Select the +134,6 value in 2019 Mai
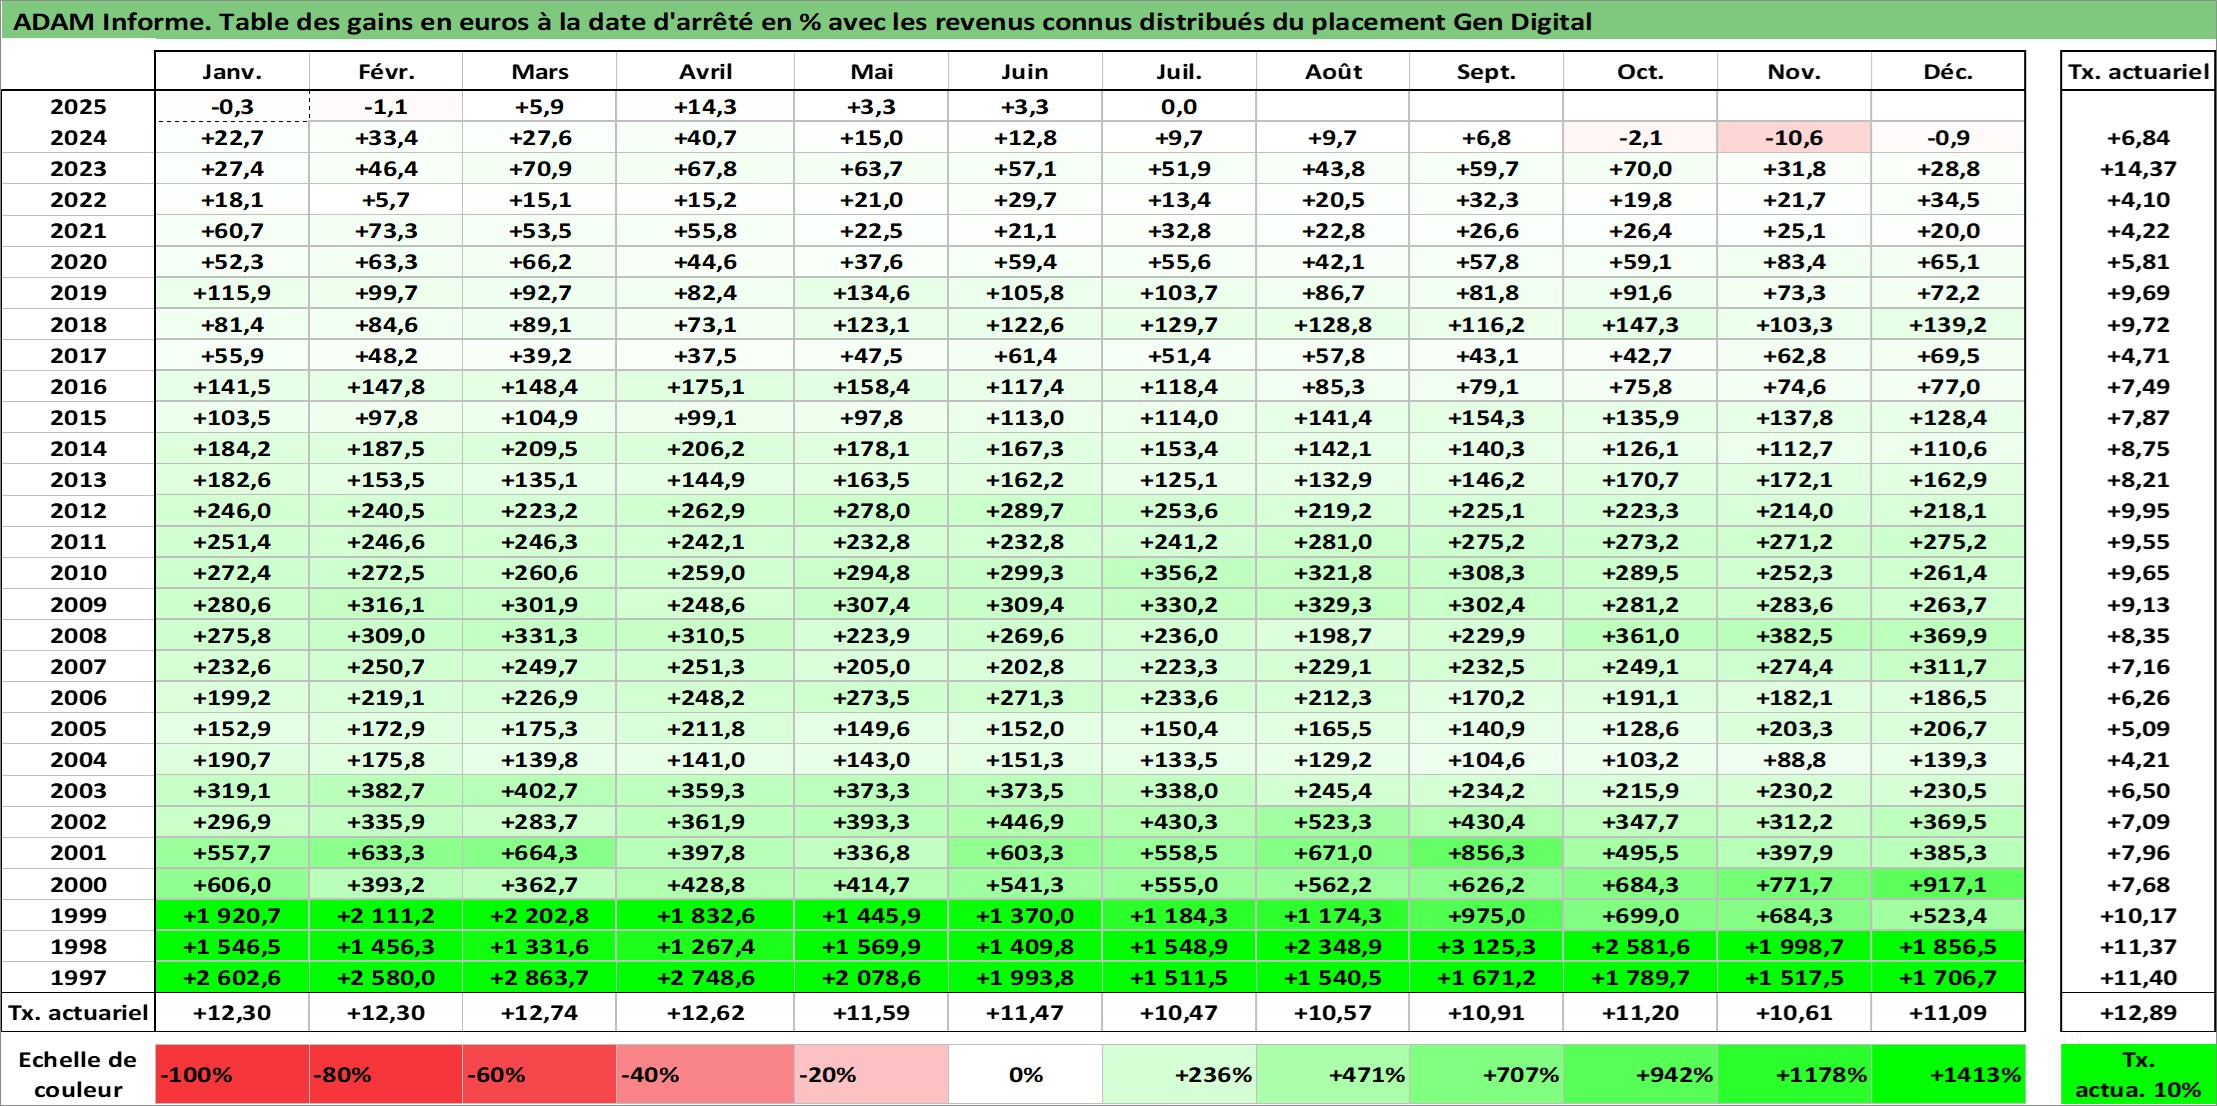The image size is (2217, 1106). (x=871, y=293)
